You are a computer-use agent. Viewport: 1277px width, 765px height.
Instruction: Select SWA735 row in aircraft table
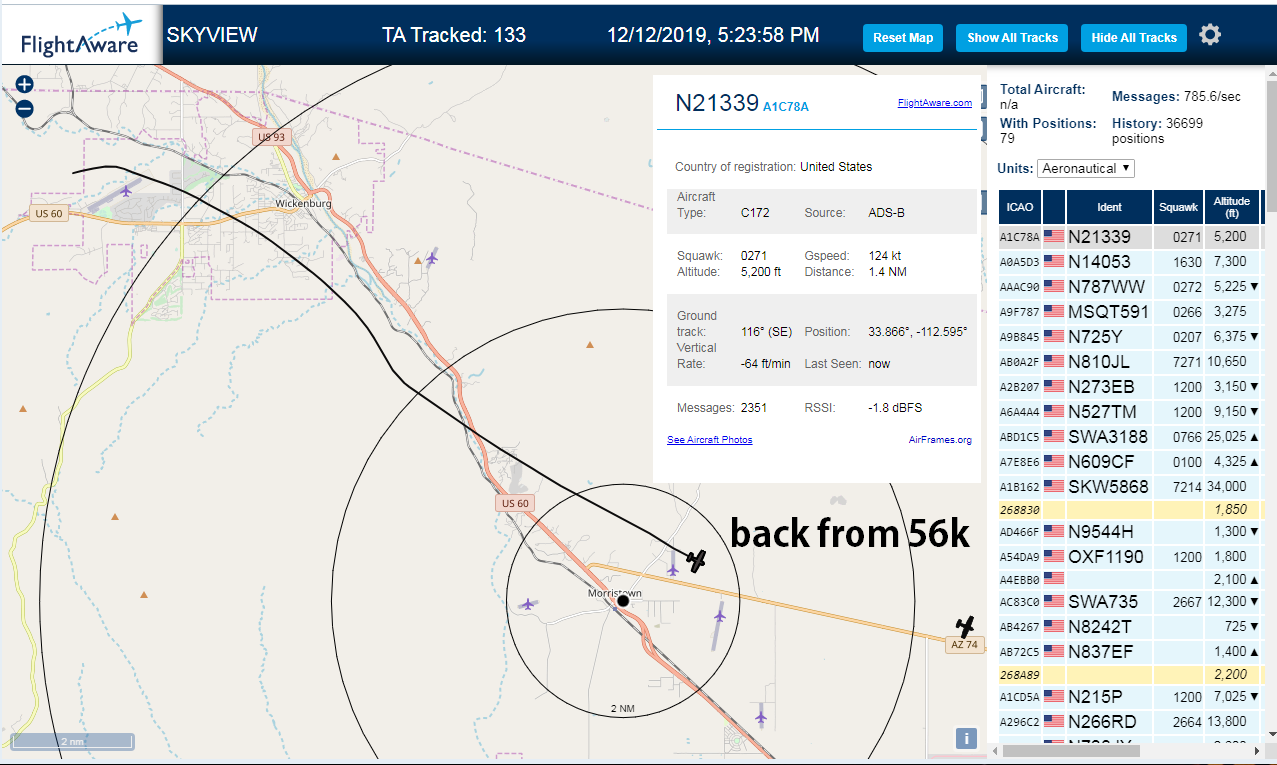1130,602
